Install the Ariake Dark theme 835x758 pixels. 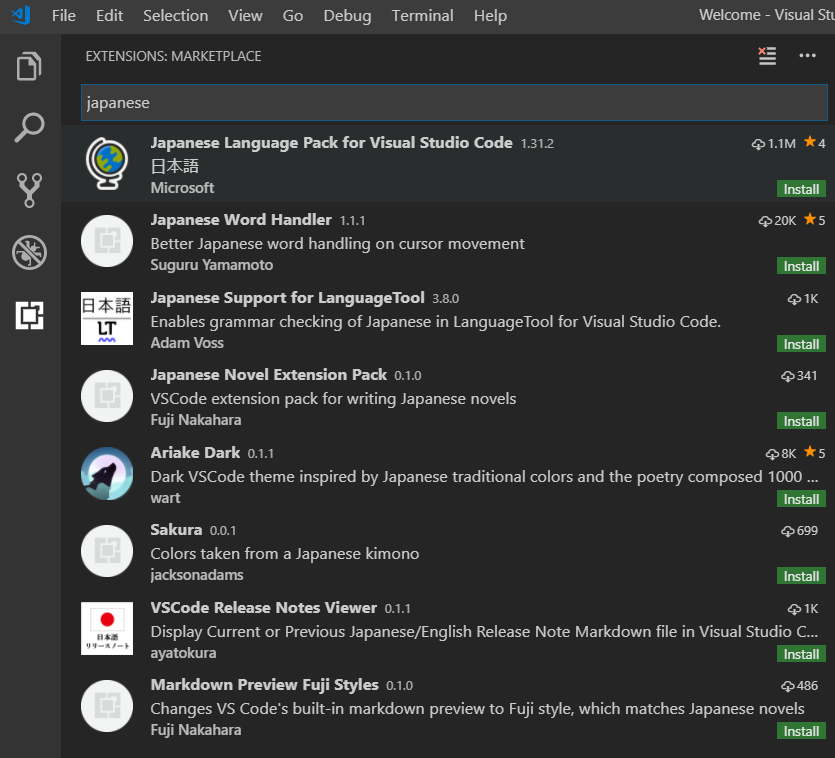point(801,499)
